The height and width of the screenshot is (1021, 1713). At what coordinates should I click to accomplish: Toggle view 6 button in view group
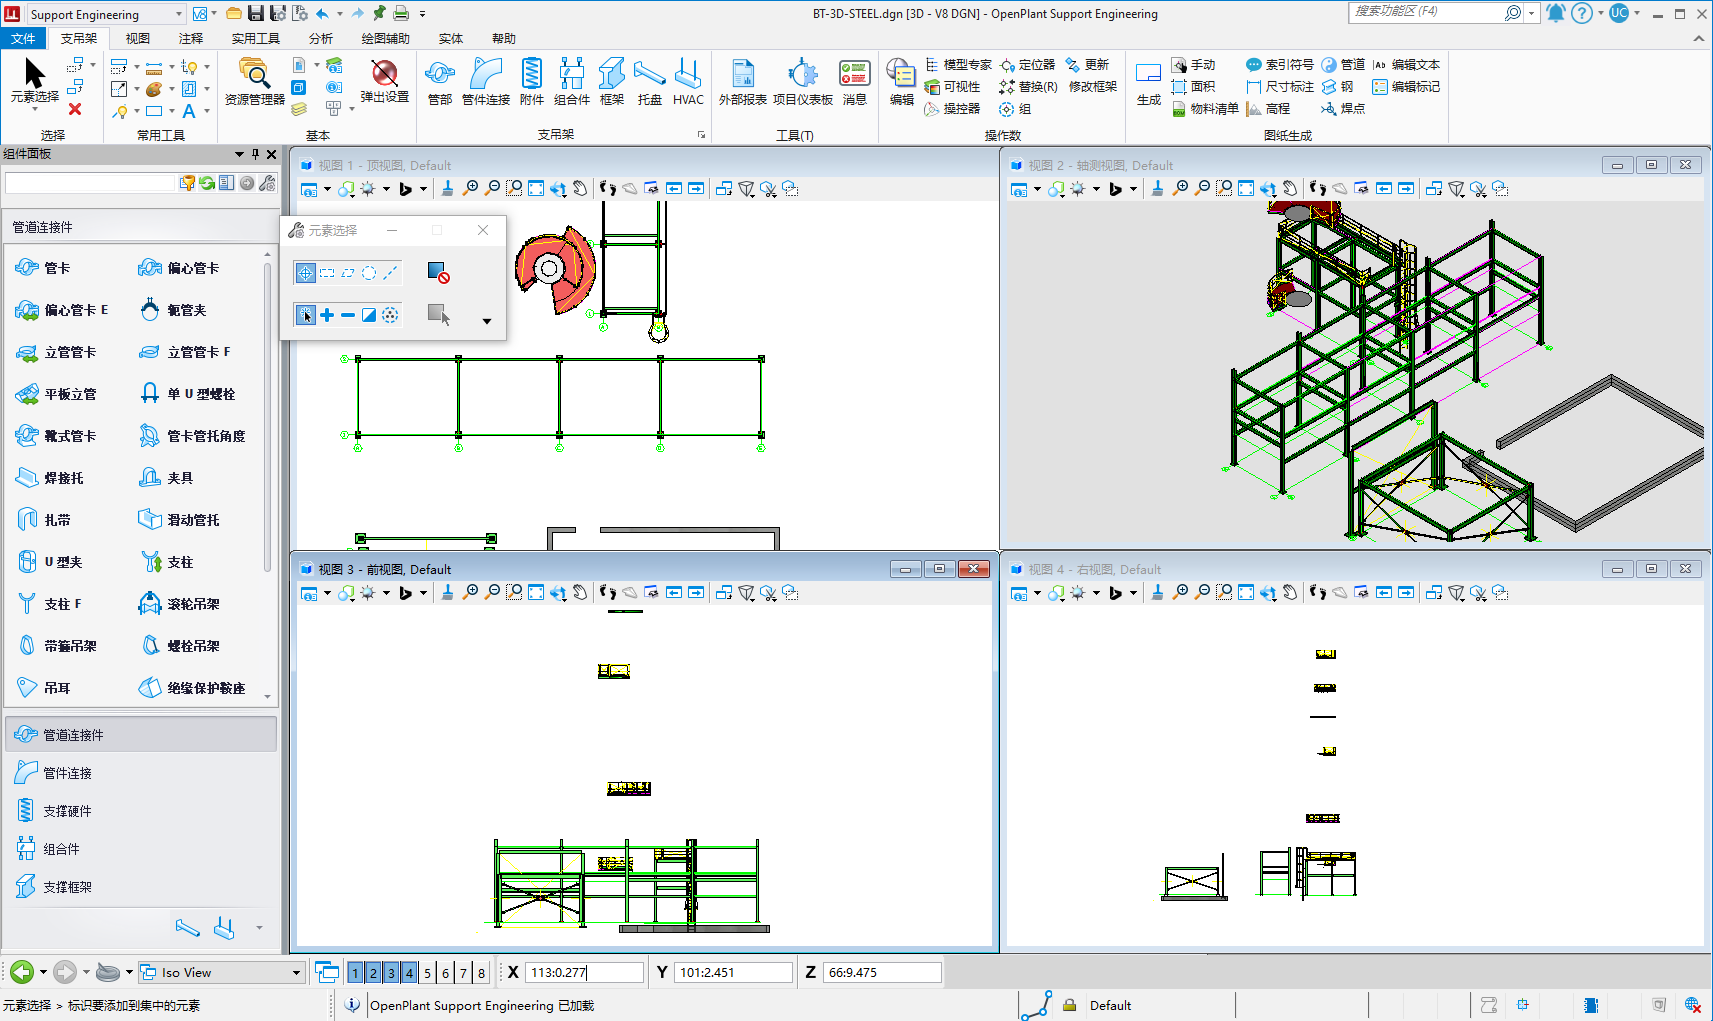click(445, 972)
